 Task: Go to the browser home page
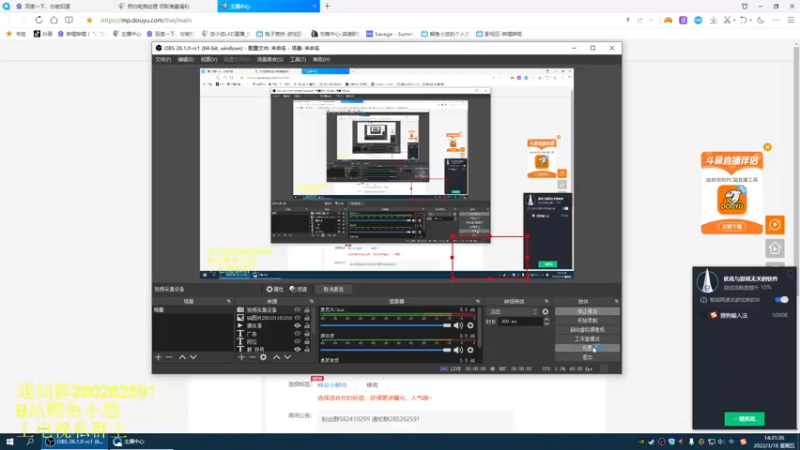point(54,20)
